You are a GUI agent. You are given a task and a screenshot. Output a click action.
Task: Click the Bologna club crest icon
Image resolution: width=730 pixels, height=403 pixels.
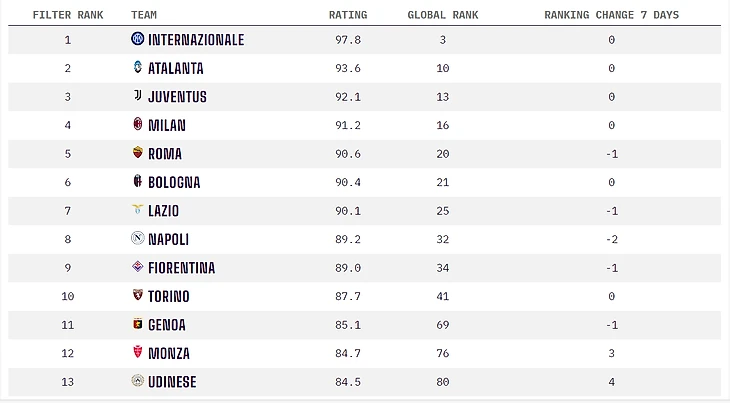pyautogui.click(x=138, y=182)
